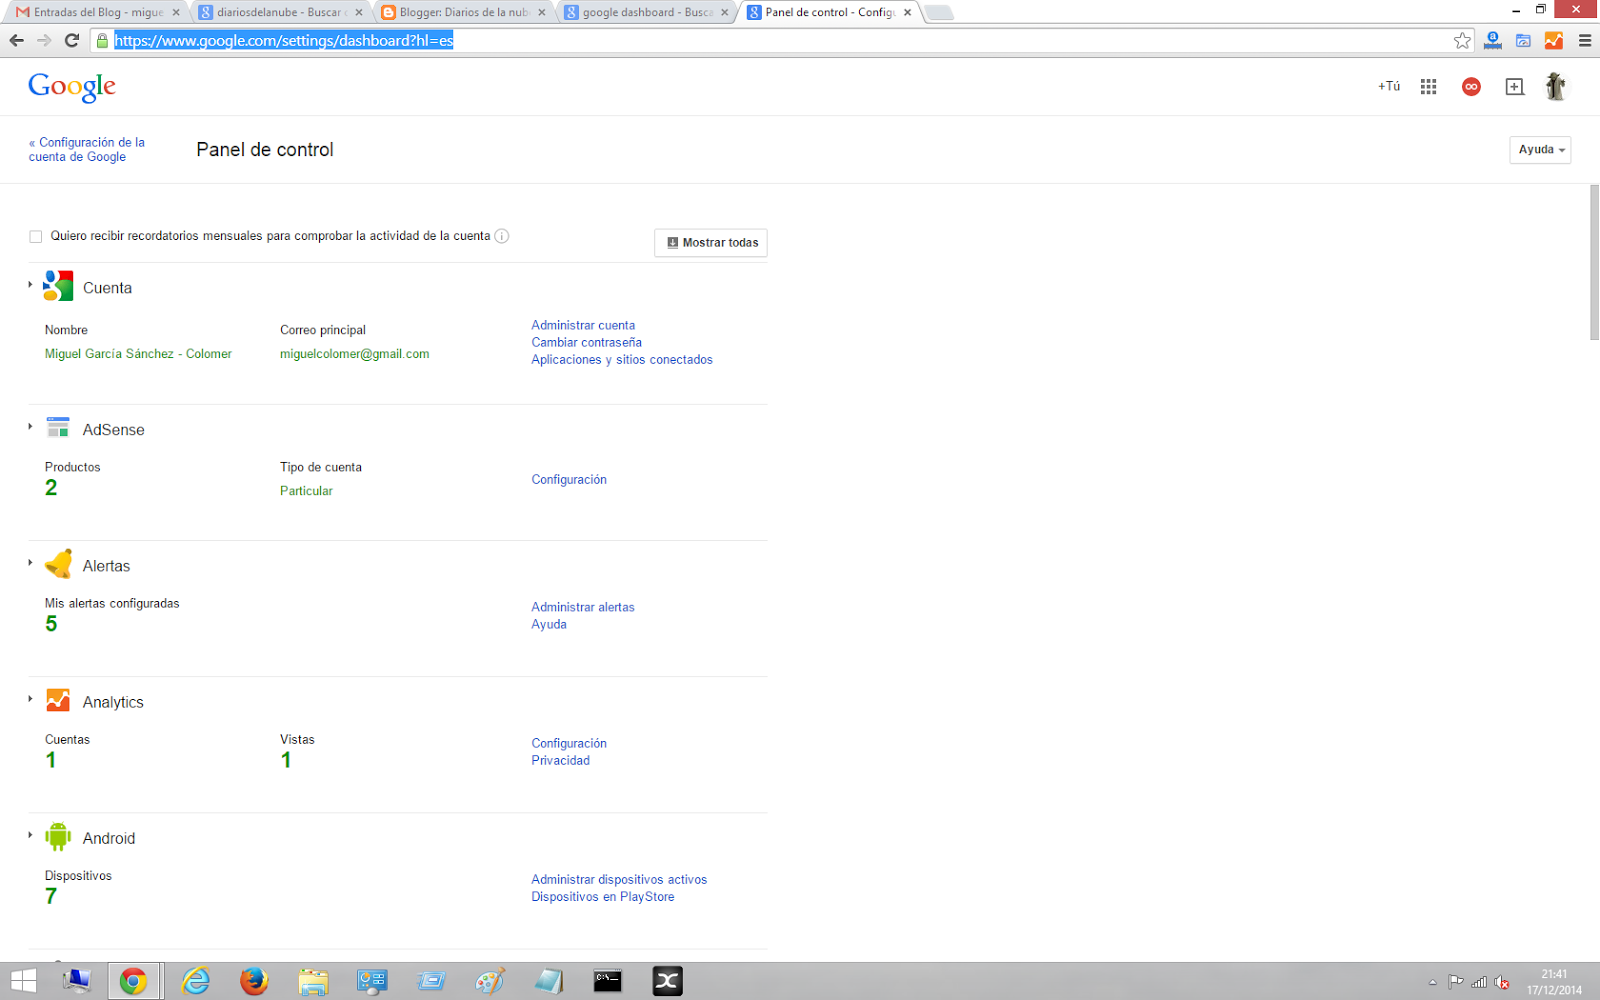This screenshot has height=1000, width=1600.
Task: Expand the Cuenta section arrow
Action: [x=30, y=285]
